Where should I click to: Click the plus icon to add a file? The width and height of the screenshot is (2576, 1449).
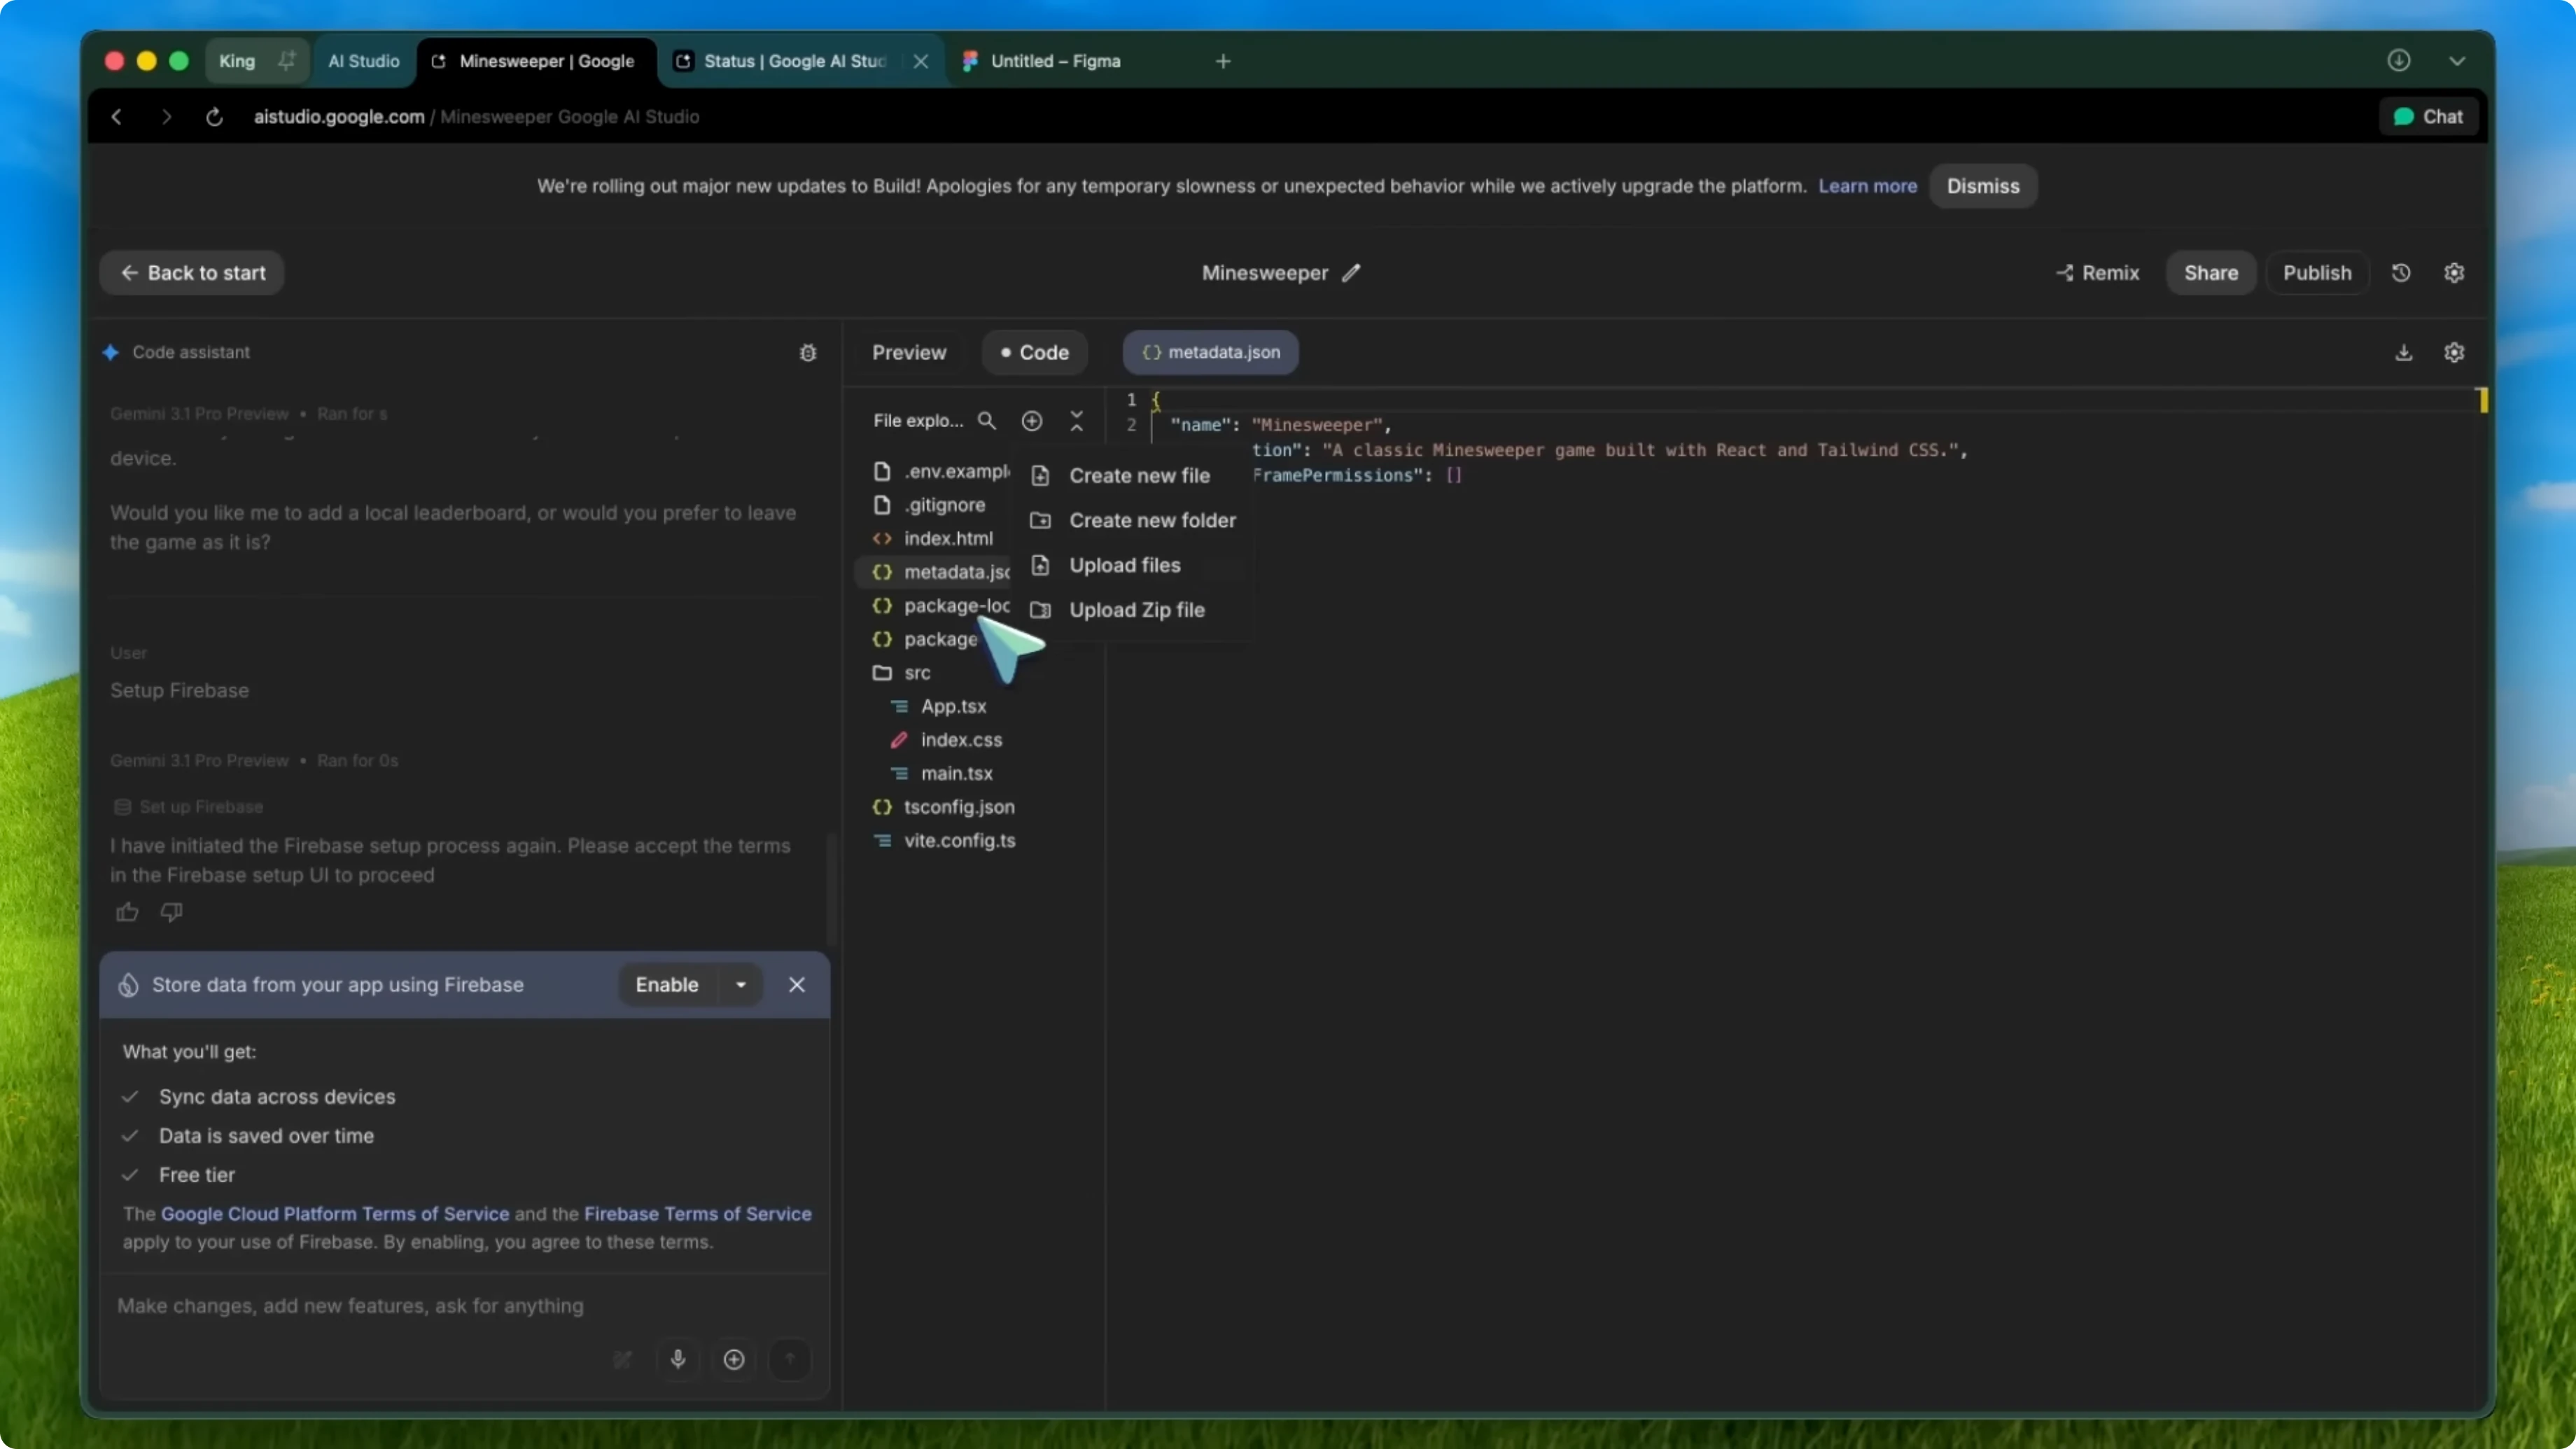1032,421
